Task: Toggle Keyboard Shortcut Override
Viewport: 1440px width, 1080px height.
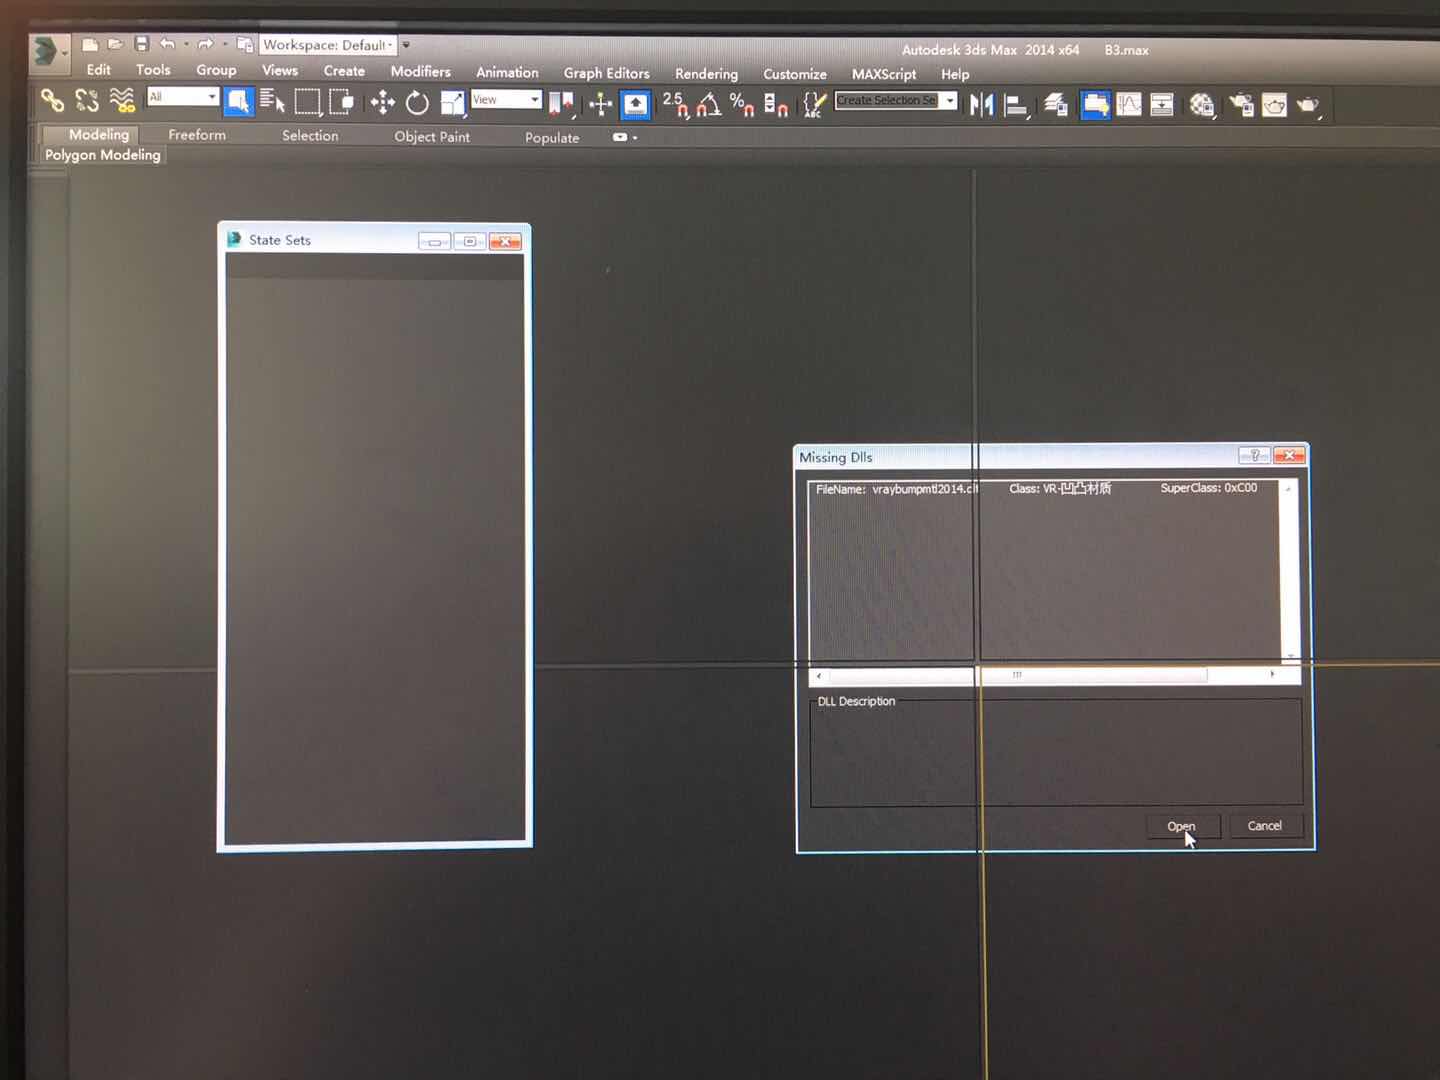Action: (635, 104)
